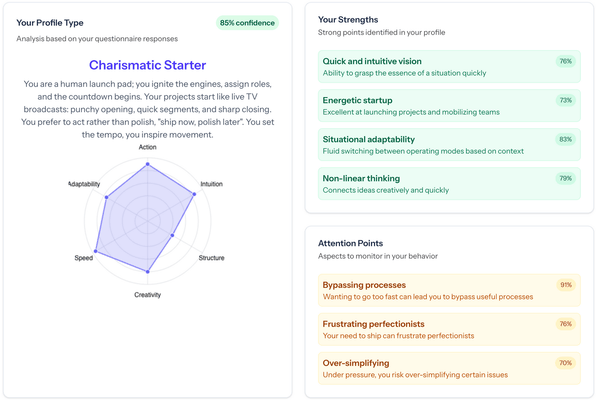Select the Frustrating perfectionists card
The height and width of the screenshot is (400, 596).
pyautogui.click(x=449, y=329)
